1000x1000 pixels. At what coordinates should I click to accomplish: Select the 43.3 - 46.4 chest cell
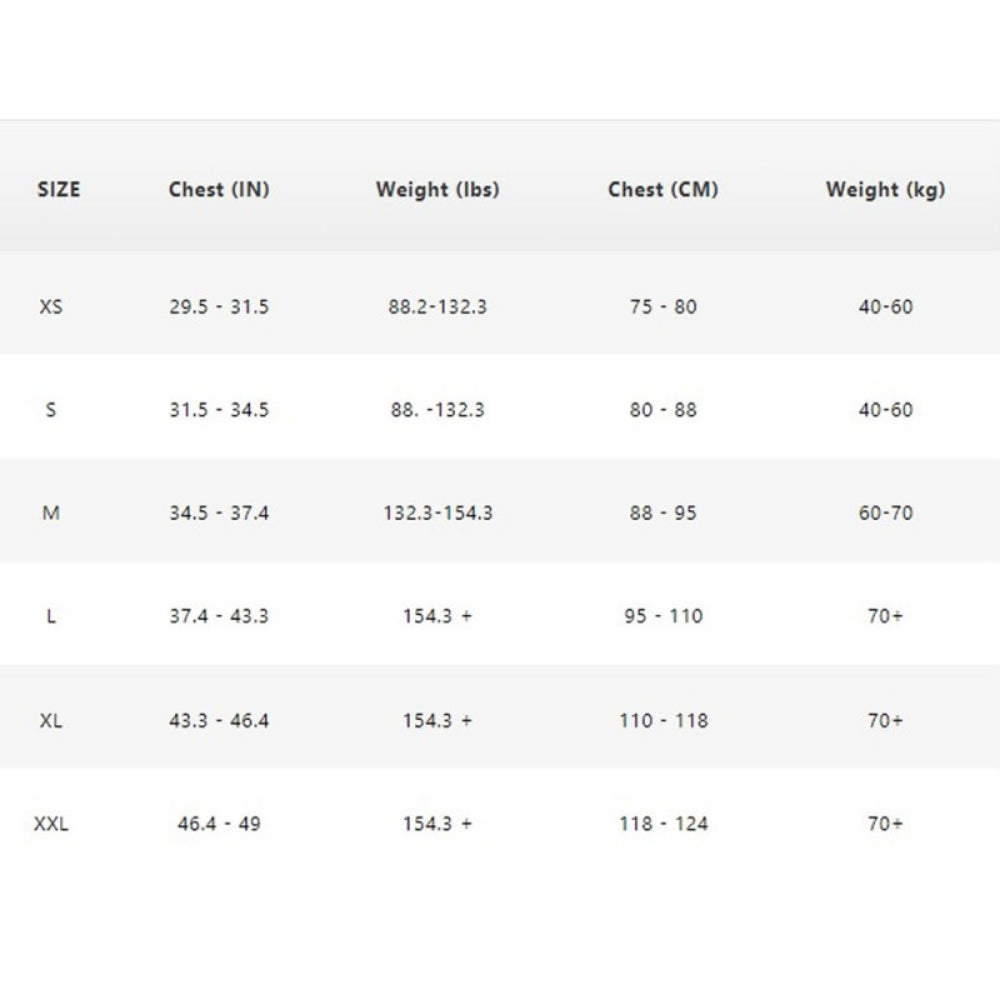coord(219,721)
